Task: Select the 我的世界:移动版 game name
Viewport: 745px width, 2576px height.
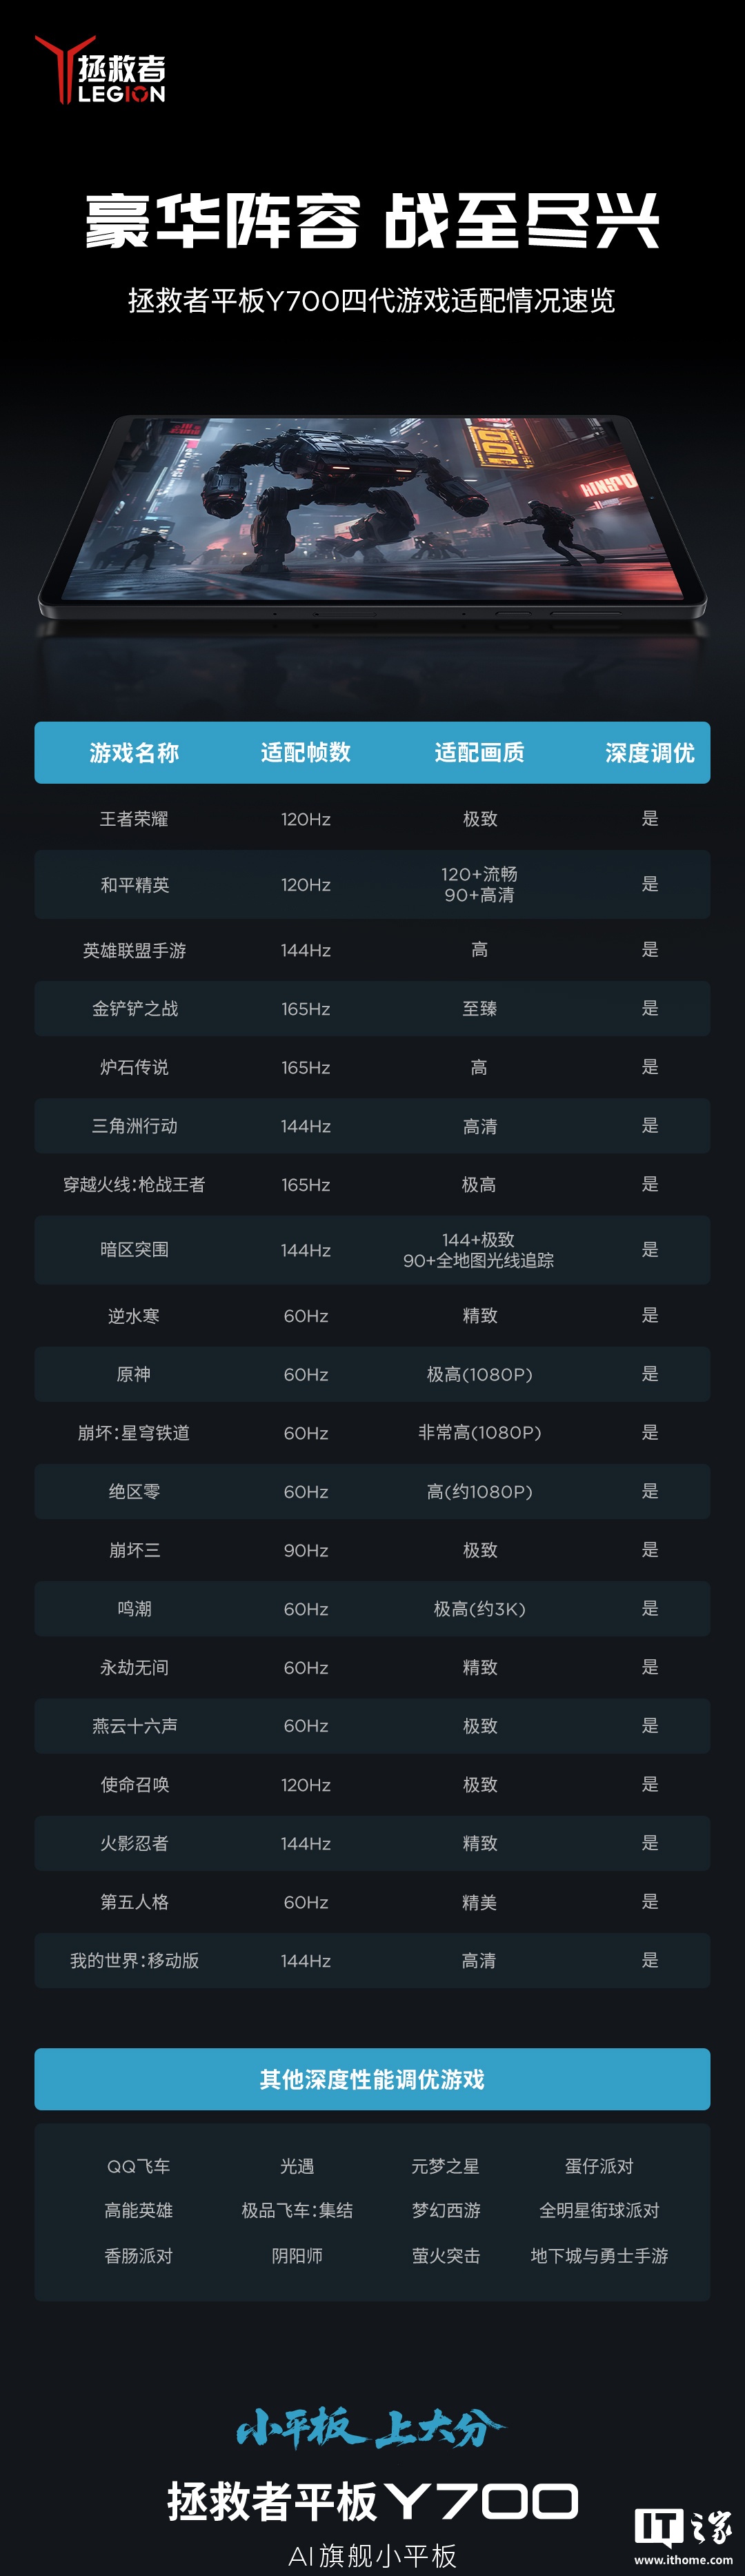Action: 134,1961
